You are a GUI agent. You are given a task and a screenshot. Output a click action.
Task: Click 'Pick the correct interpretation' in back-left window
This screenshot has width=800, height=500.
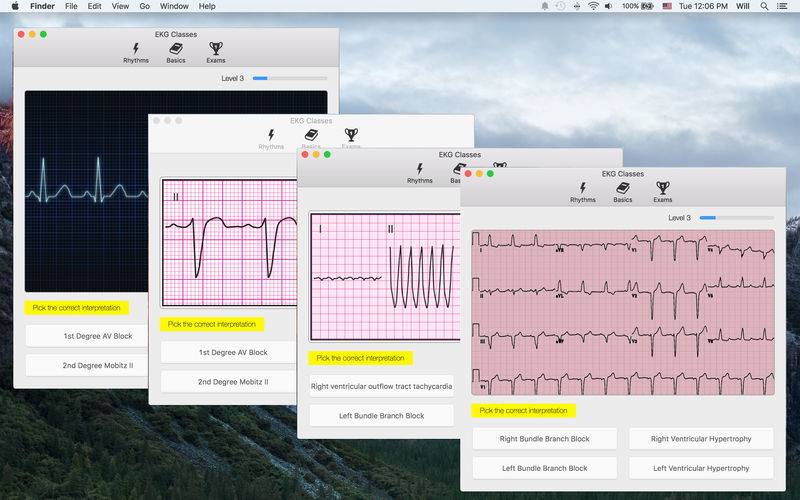(x=77, y=308)
